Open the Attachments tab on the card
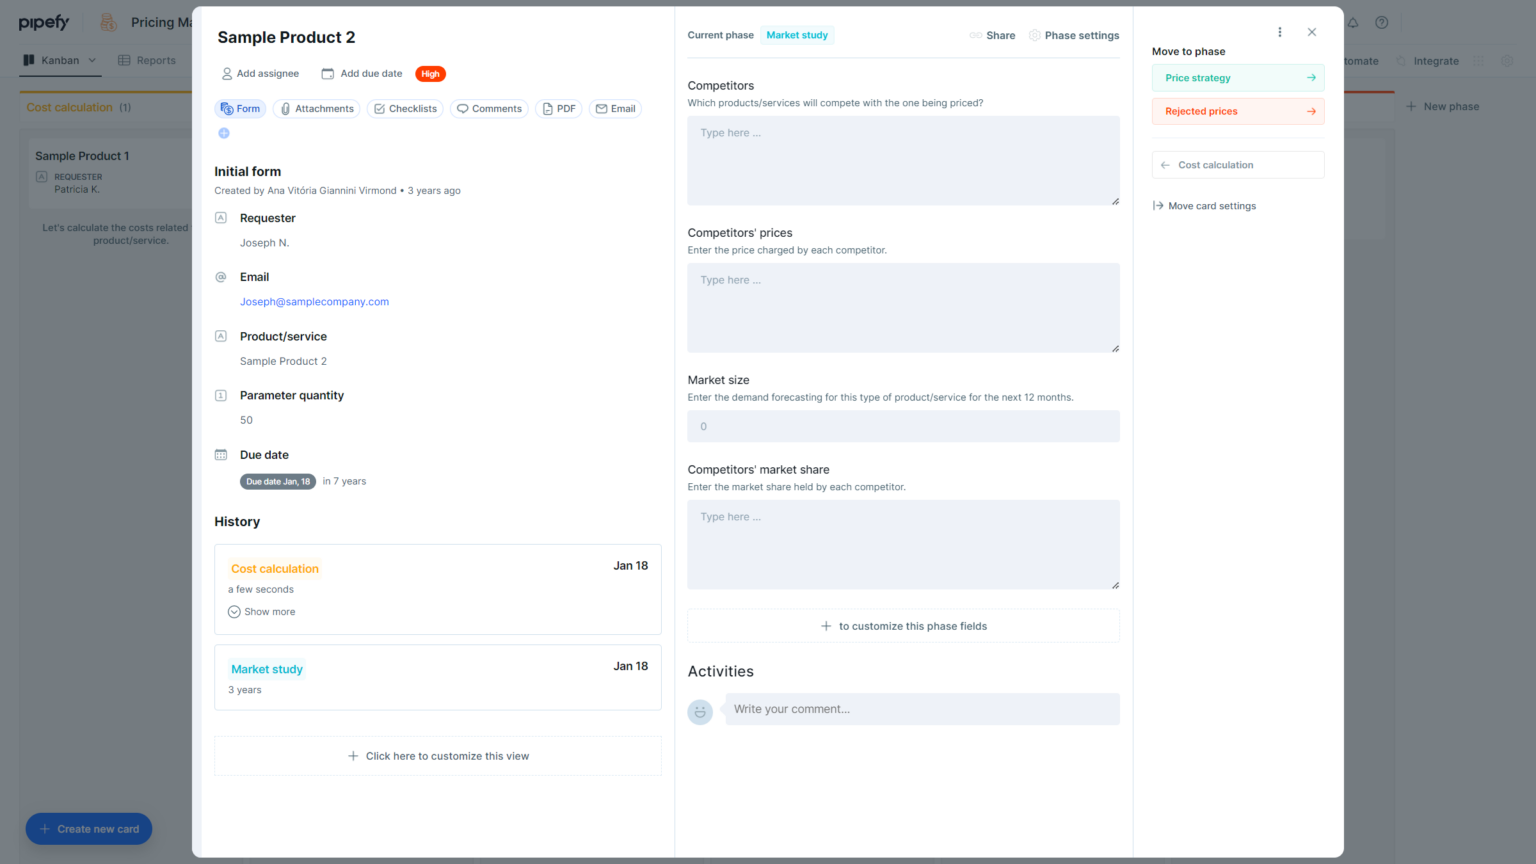This screenshot has width=1536, height=864. point(316,108)
